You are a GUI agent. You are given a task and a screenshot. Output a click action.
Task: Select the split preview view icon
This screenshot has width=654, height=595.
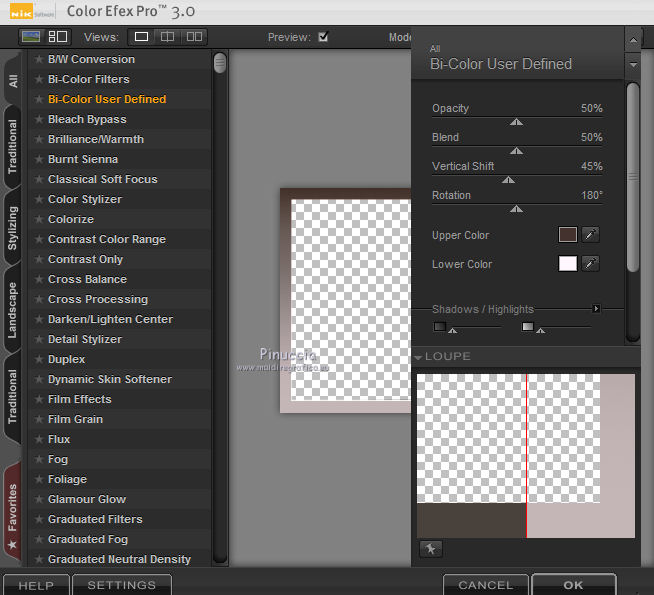[167, 37]
